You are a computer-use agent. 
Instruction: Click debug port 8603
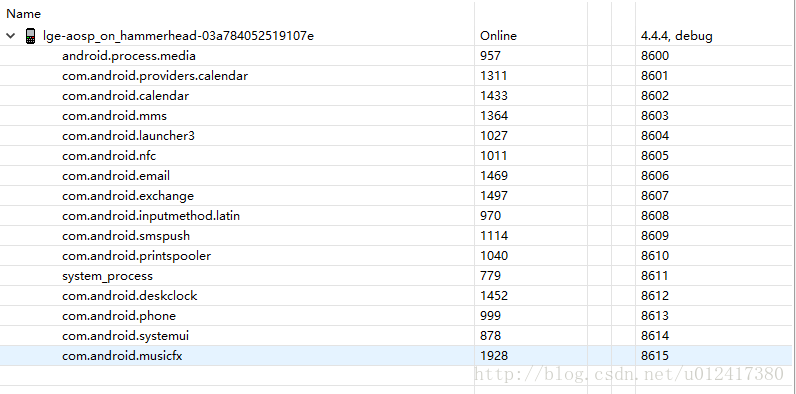click(x=655, y=116)
